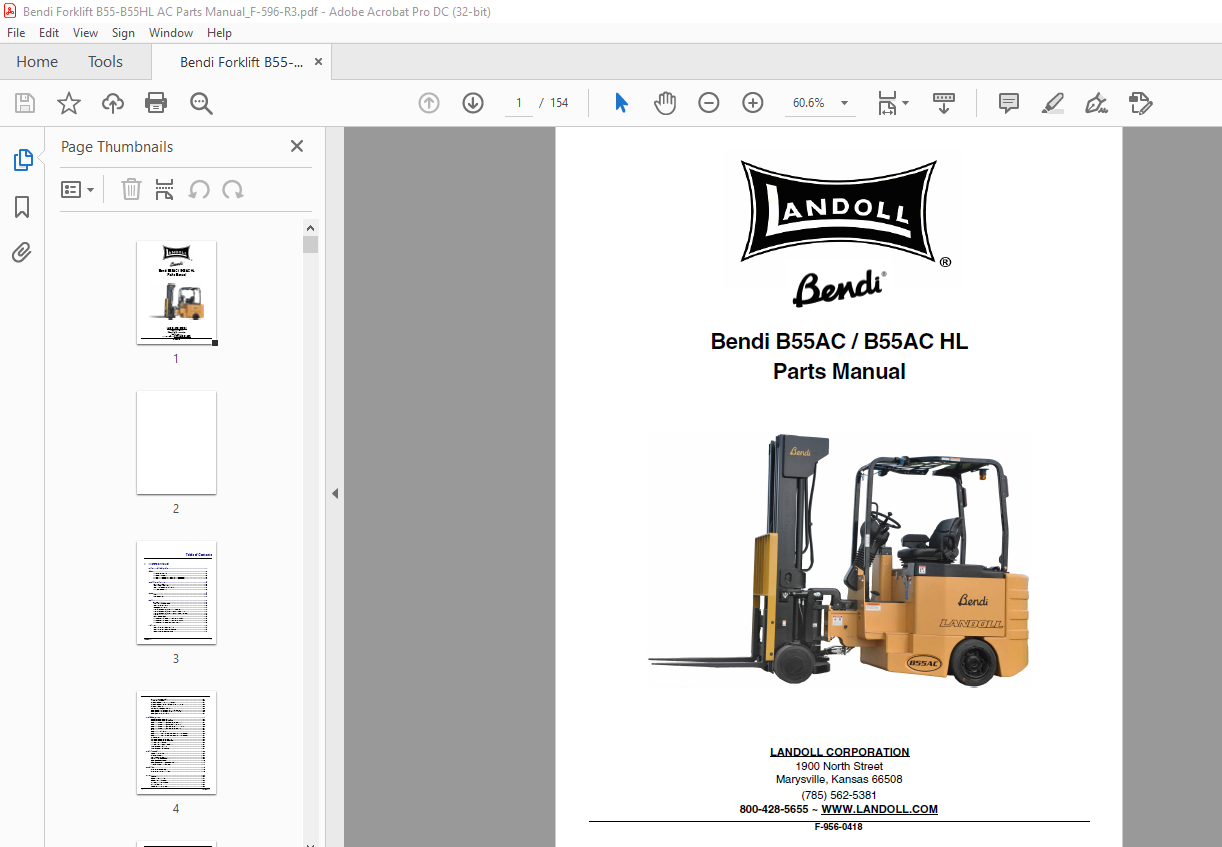This screenshot has width=1222, height=847.
Task: Open the sign document pen tool
Action: coord(1097,103)
